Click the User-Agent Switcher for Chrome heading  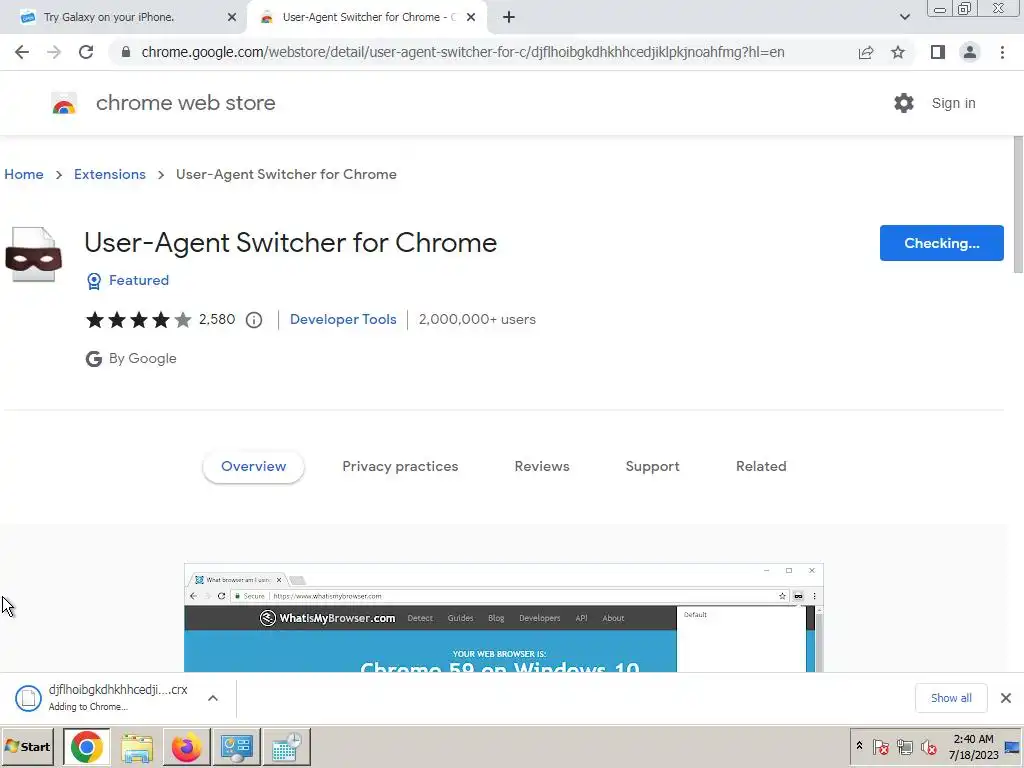[291, 243]
